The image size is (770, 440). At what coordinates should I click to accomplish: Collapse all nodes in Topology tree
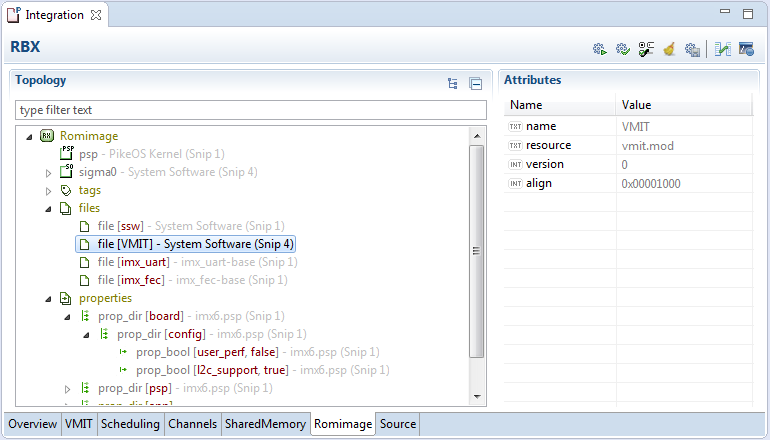point(475,84)
